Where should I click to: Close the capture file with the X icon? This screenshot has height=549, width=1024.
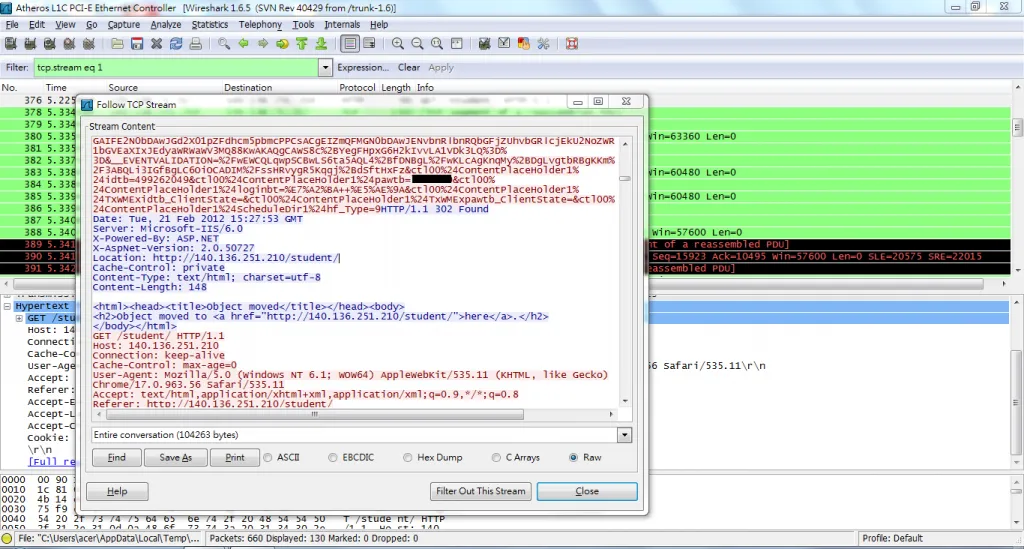pyautogui.click(x=156, y=44)
